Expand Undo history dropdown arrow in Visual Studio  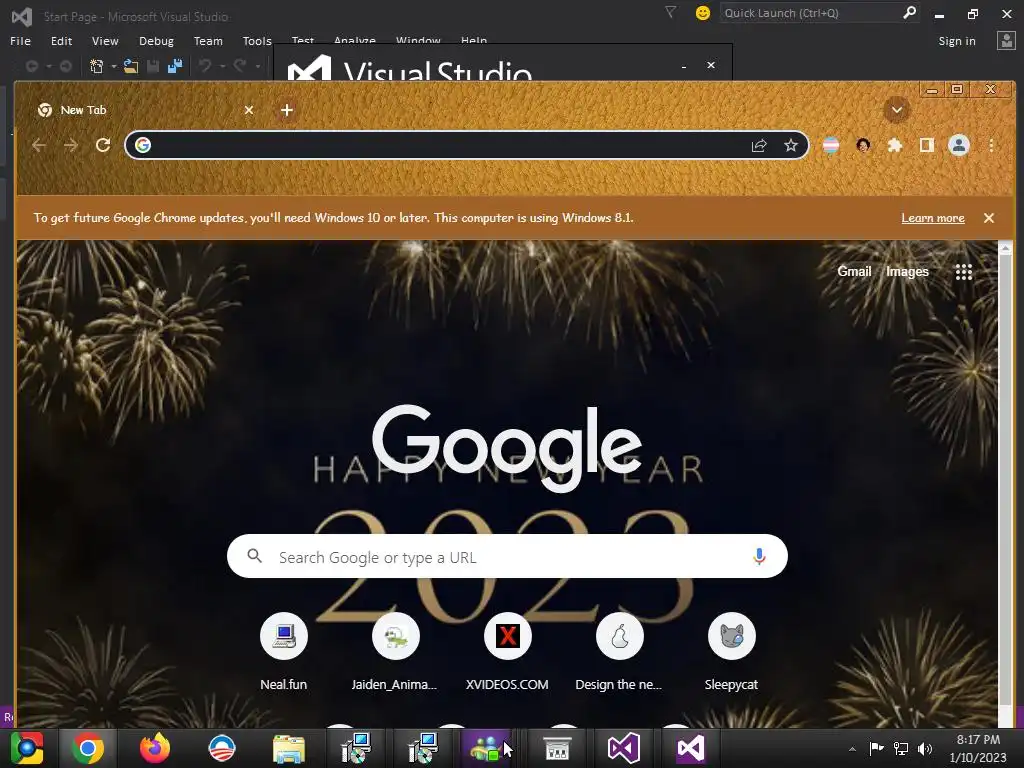point(222,67)
